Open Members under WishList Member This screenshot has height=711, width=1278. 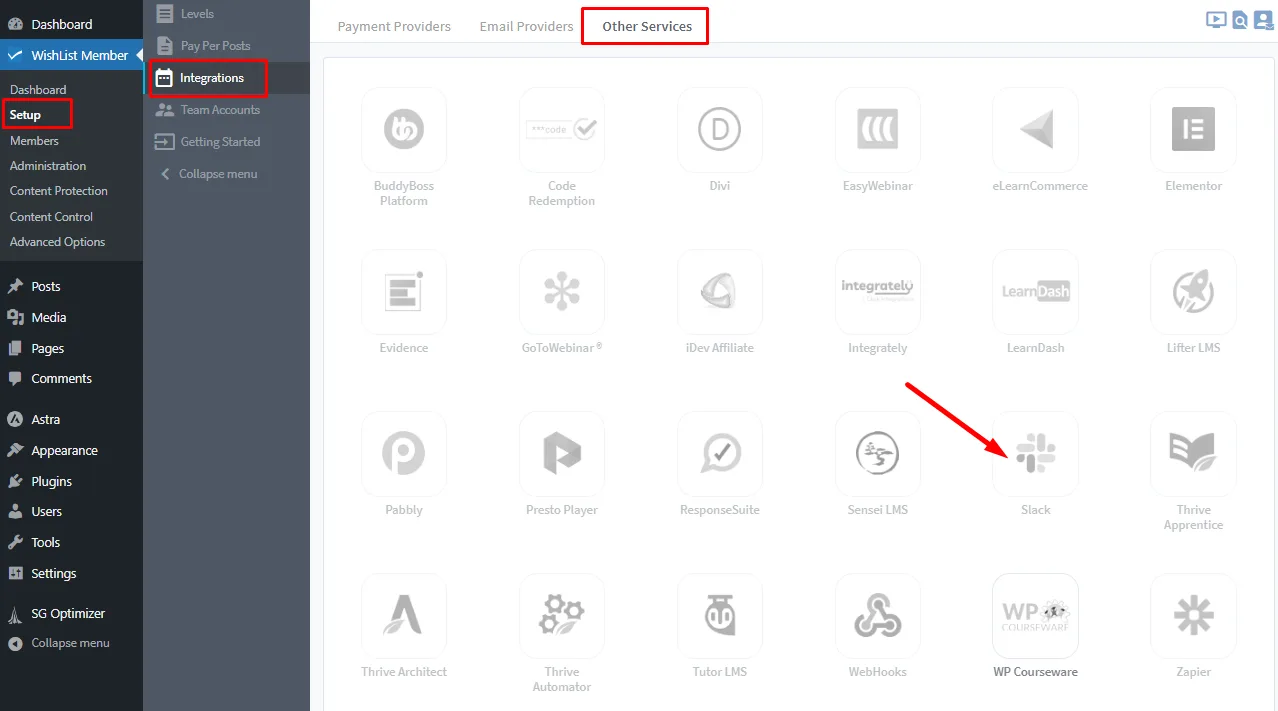(x=34, y=141)
